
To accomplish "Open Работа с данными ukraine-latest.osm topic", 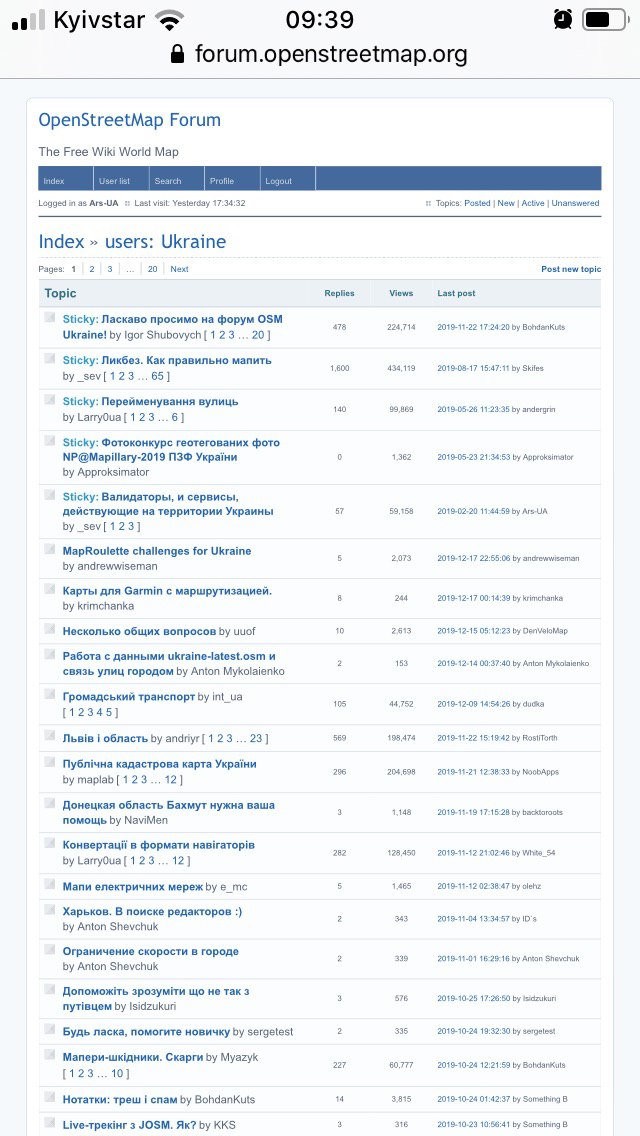I will click(169, 664).
